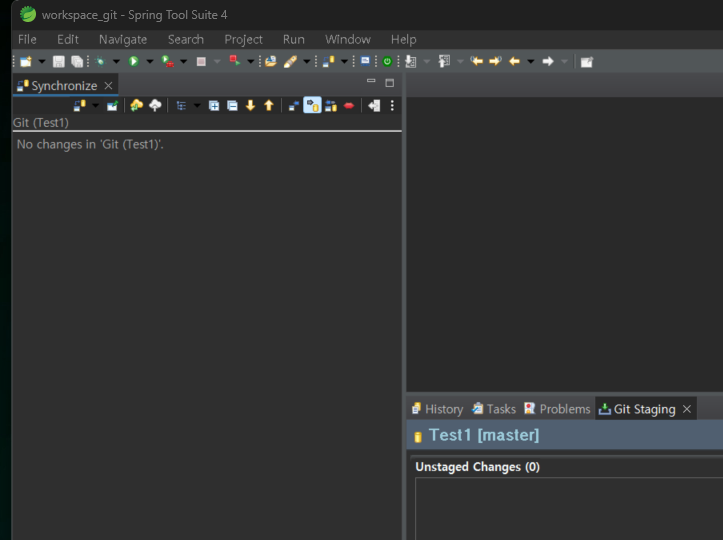
Task: Expand the Search dropdown arrow in main toolbar
Action: [x=307, y=61]
